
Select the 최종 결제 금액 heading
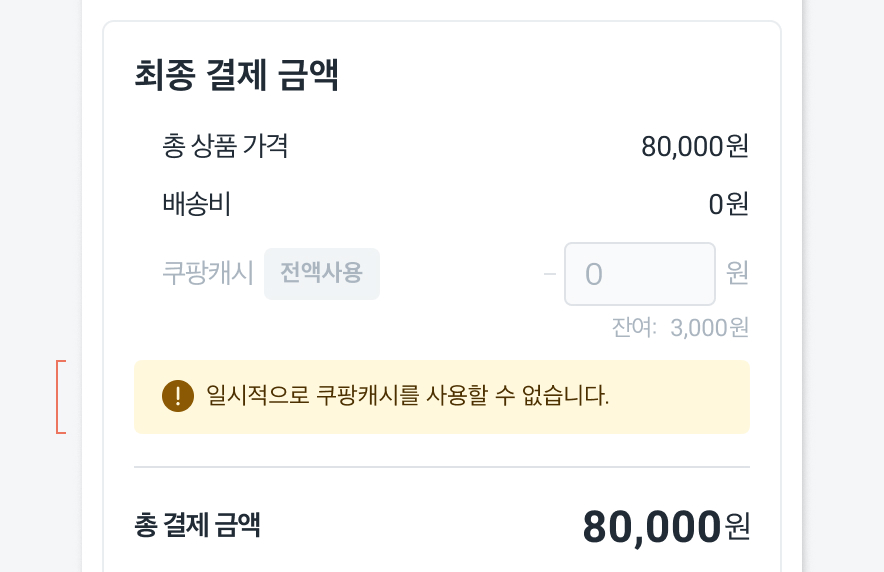point(236,77)
